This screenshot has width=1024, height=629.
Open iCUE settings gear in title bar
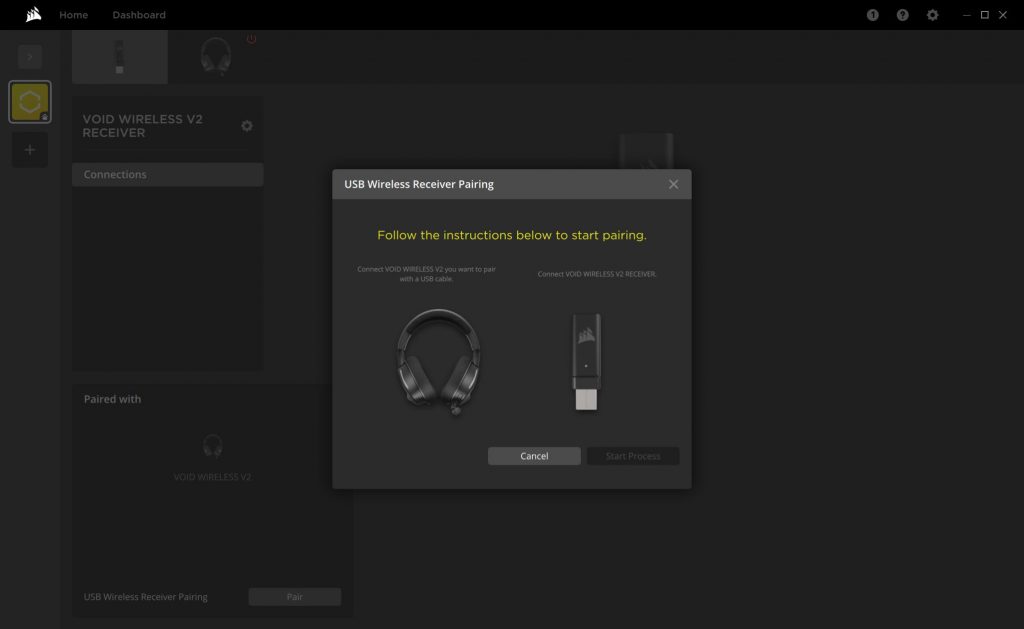pos(933,15)
